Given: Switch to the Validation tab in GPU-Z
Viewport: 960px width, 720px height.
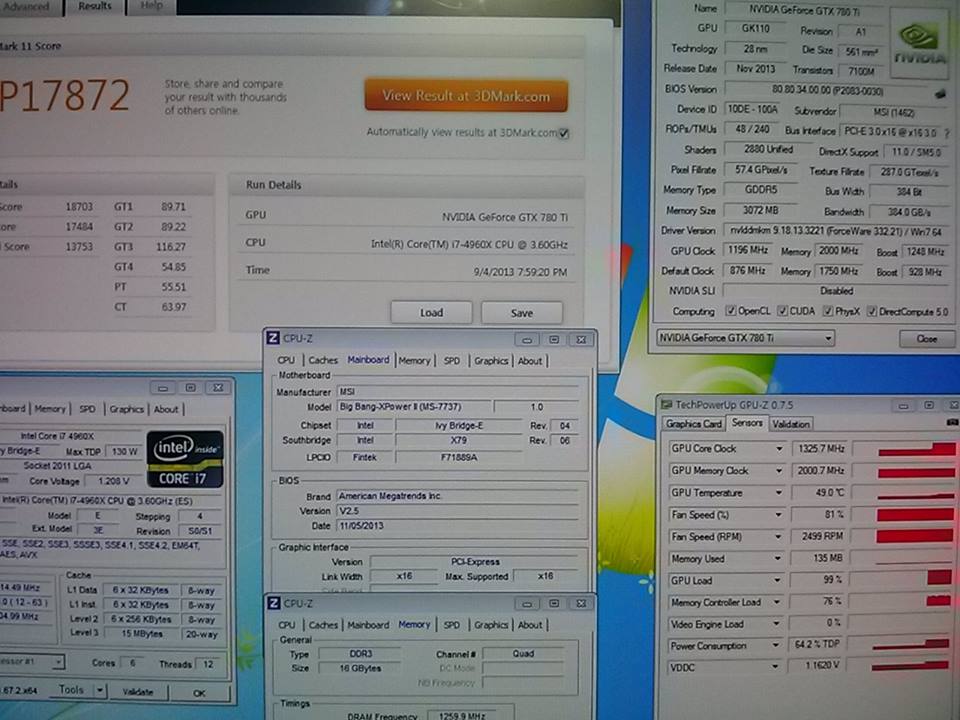Looking at the screenshot, I should (x=789, y=424).
